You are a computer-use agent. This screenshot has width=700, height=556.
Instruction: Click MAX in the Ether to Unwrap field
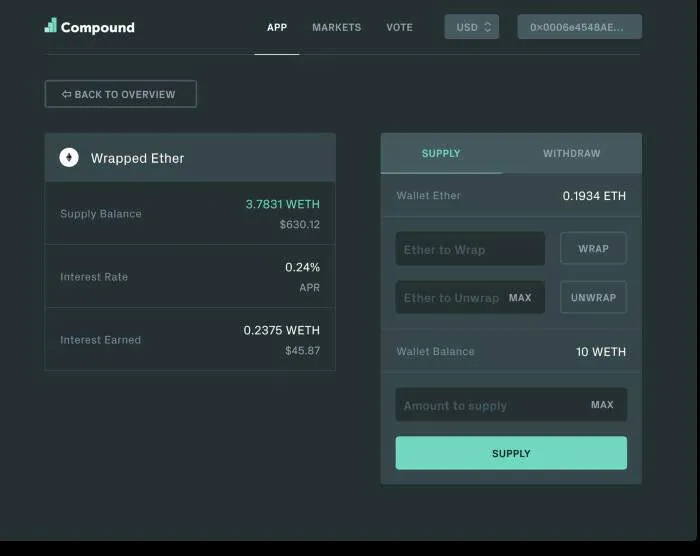point(520,297)
